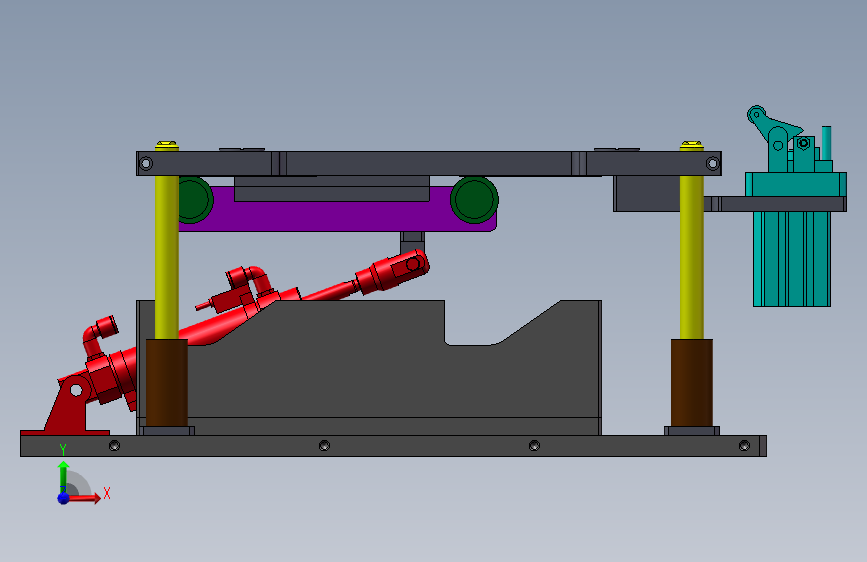
Task: Select the yellow bolt head above right post
Action: [x=691, y=146]
